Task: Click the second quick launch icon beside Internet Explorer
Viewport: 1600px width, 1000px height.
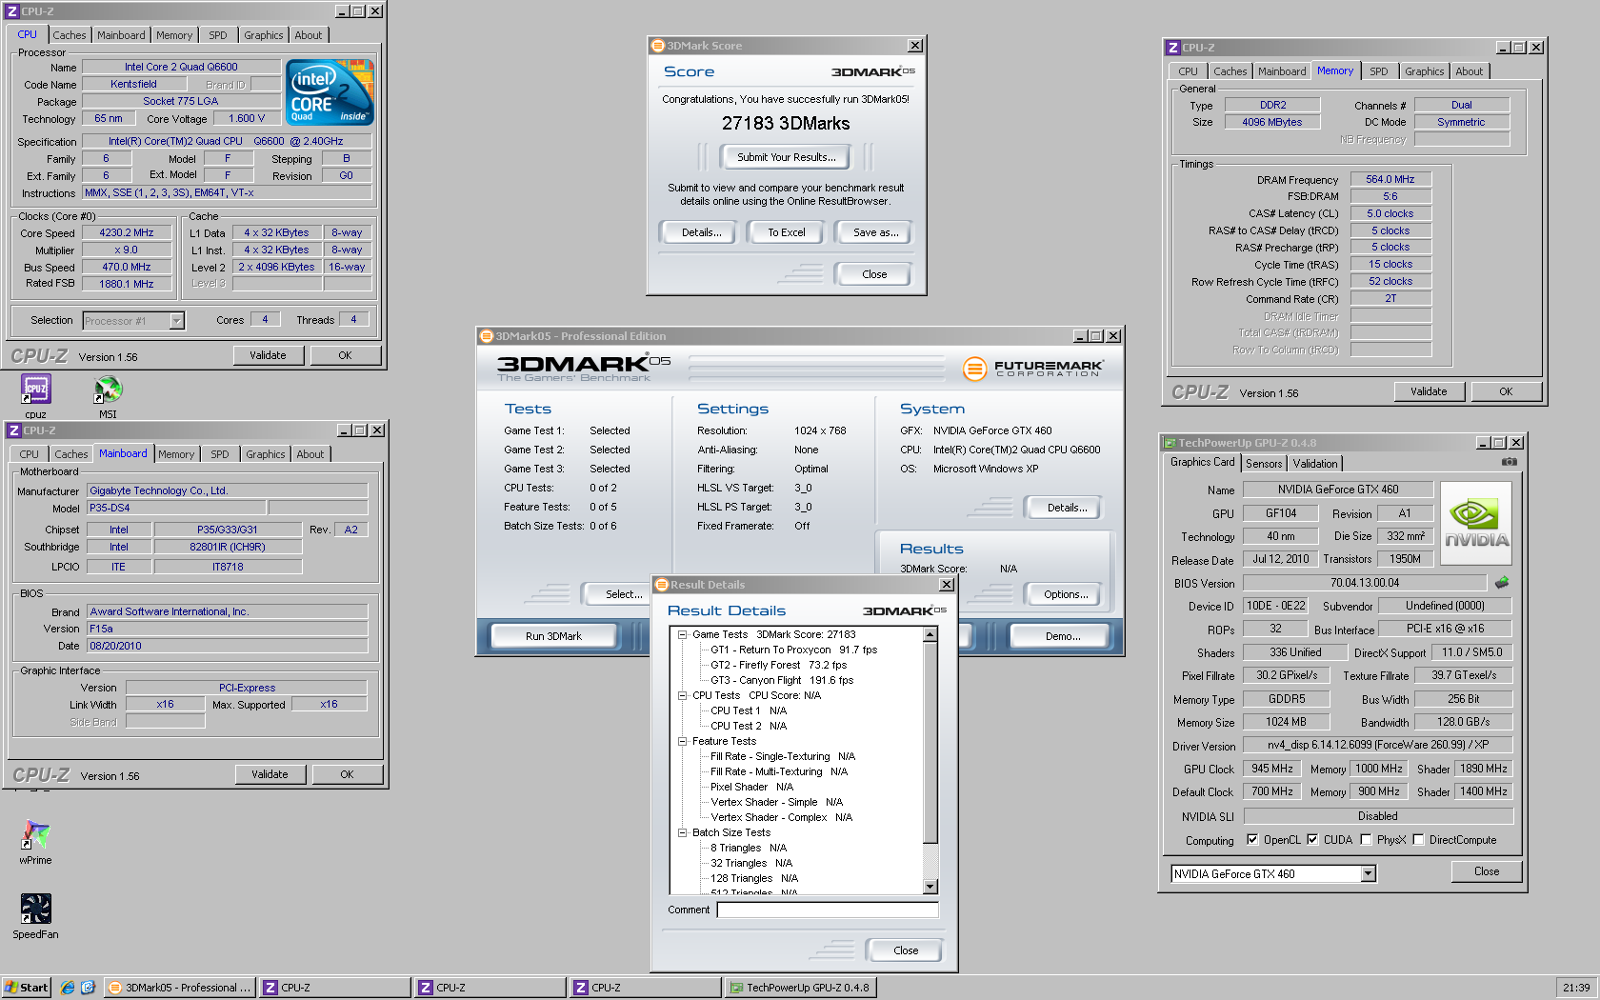Action: click(x=88, y=987)
